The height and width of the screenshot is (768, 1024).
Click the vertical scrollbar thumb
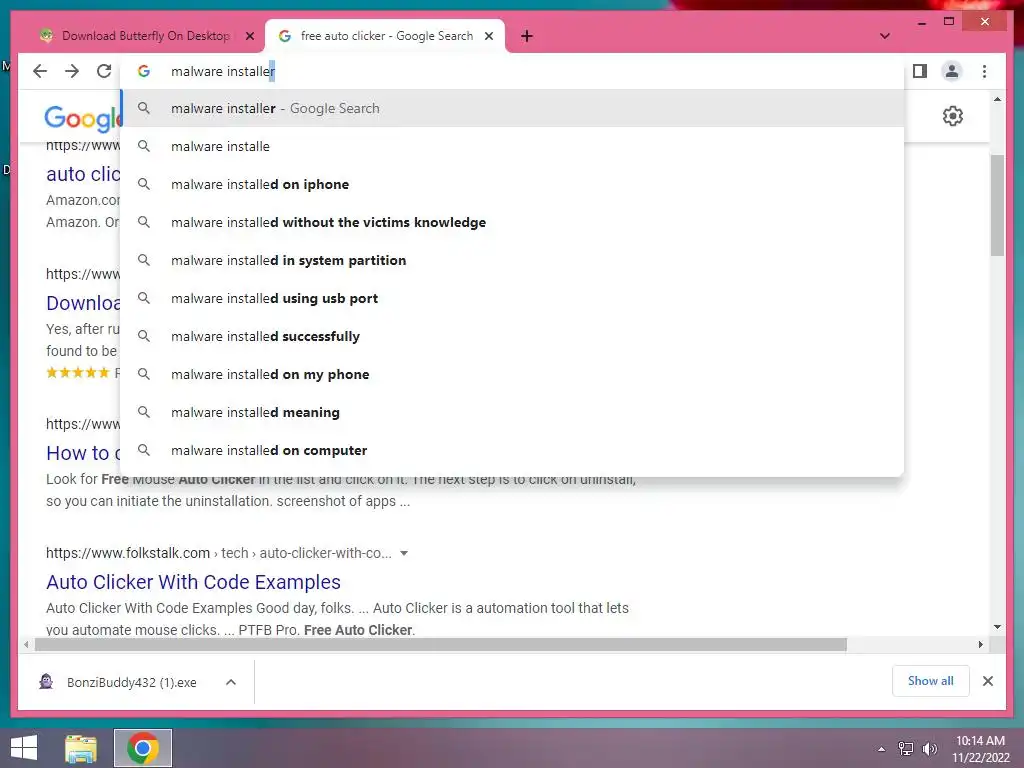(997, 205)
